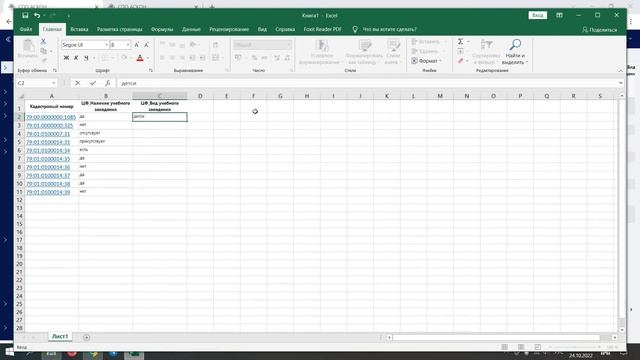Apply italic with the К button
The image size is (640, 360).
pos(76,58)
